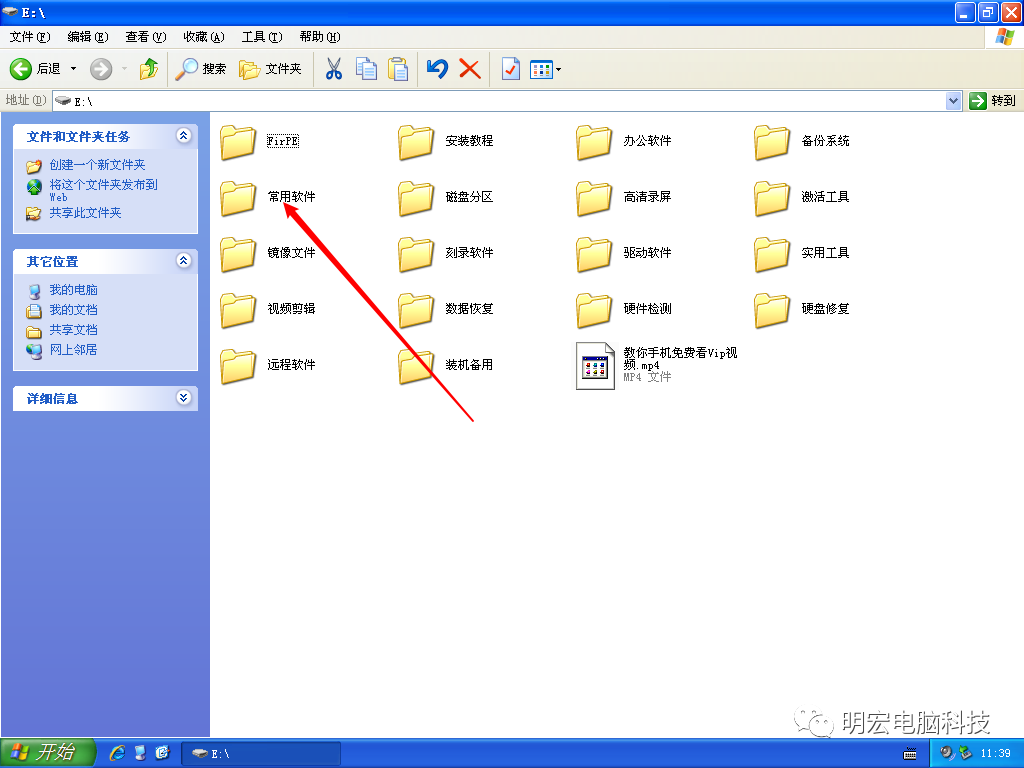Viewport: 1024px width, 768px height.
Task: Open the 工具(T) menu
Action: 261,37
